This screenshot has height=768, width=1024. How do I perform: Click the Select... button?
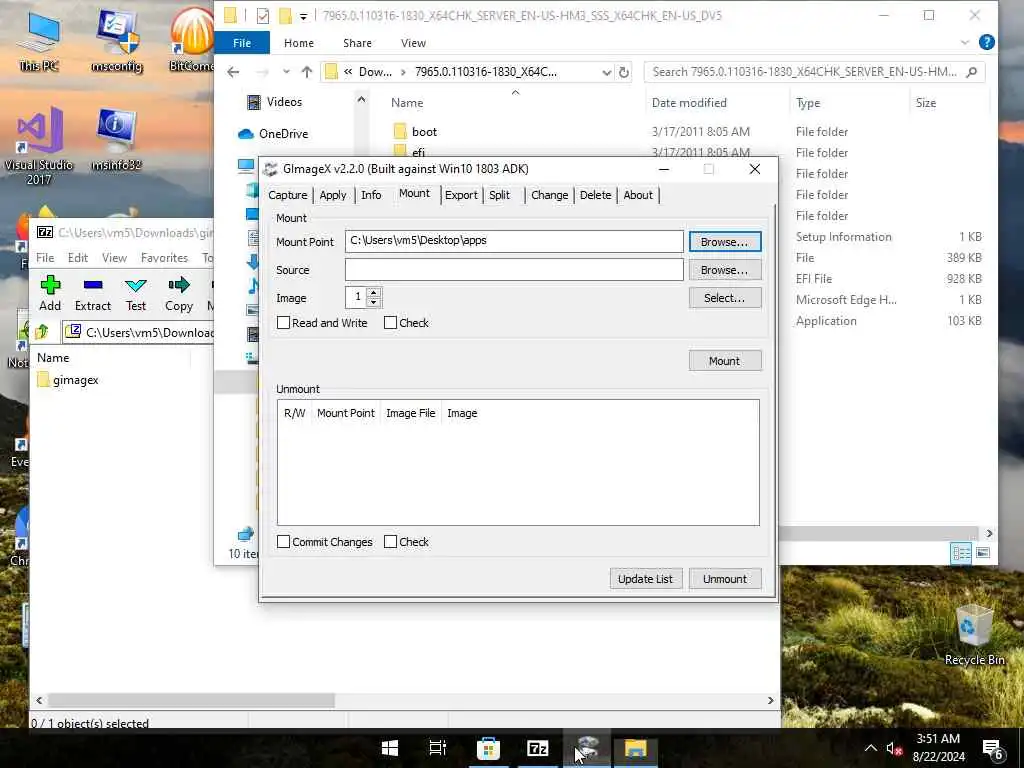[725, 298]
